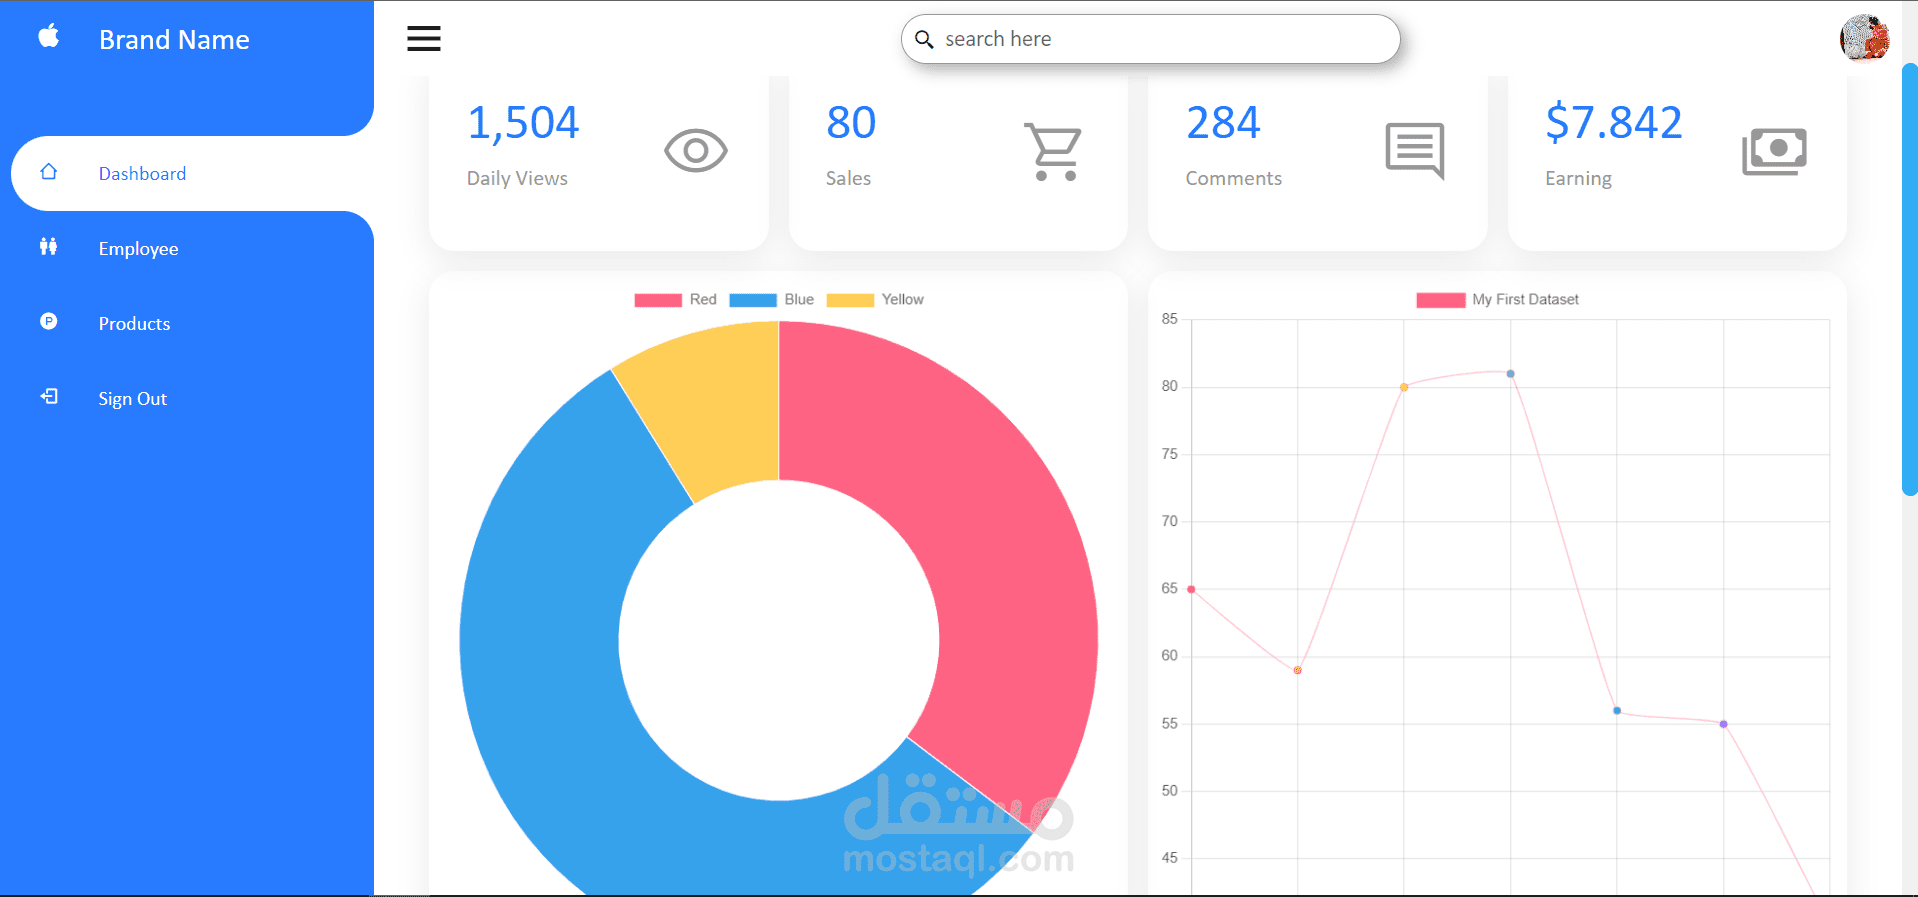This screenshot has width=1918, height=897.
Task: Click the purple data point at 55
Action: coord(1723,724)
